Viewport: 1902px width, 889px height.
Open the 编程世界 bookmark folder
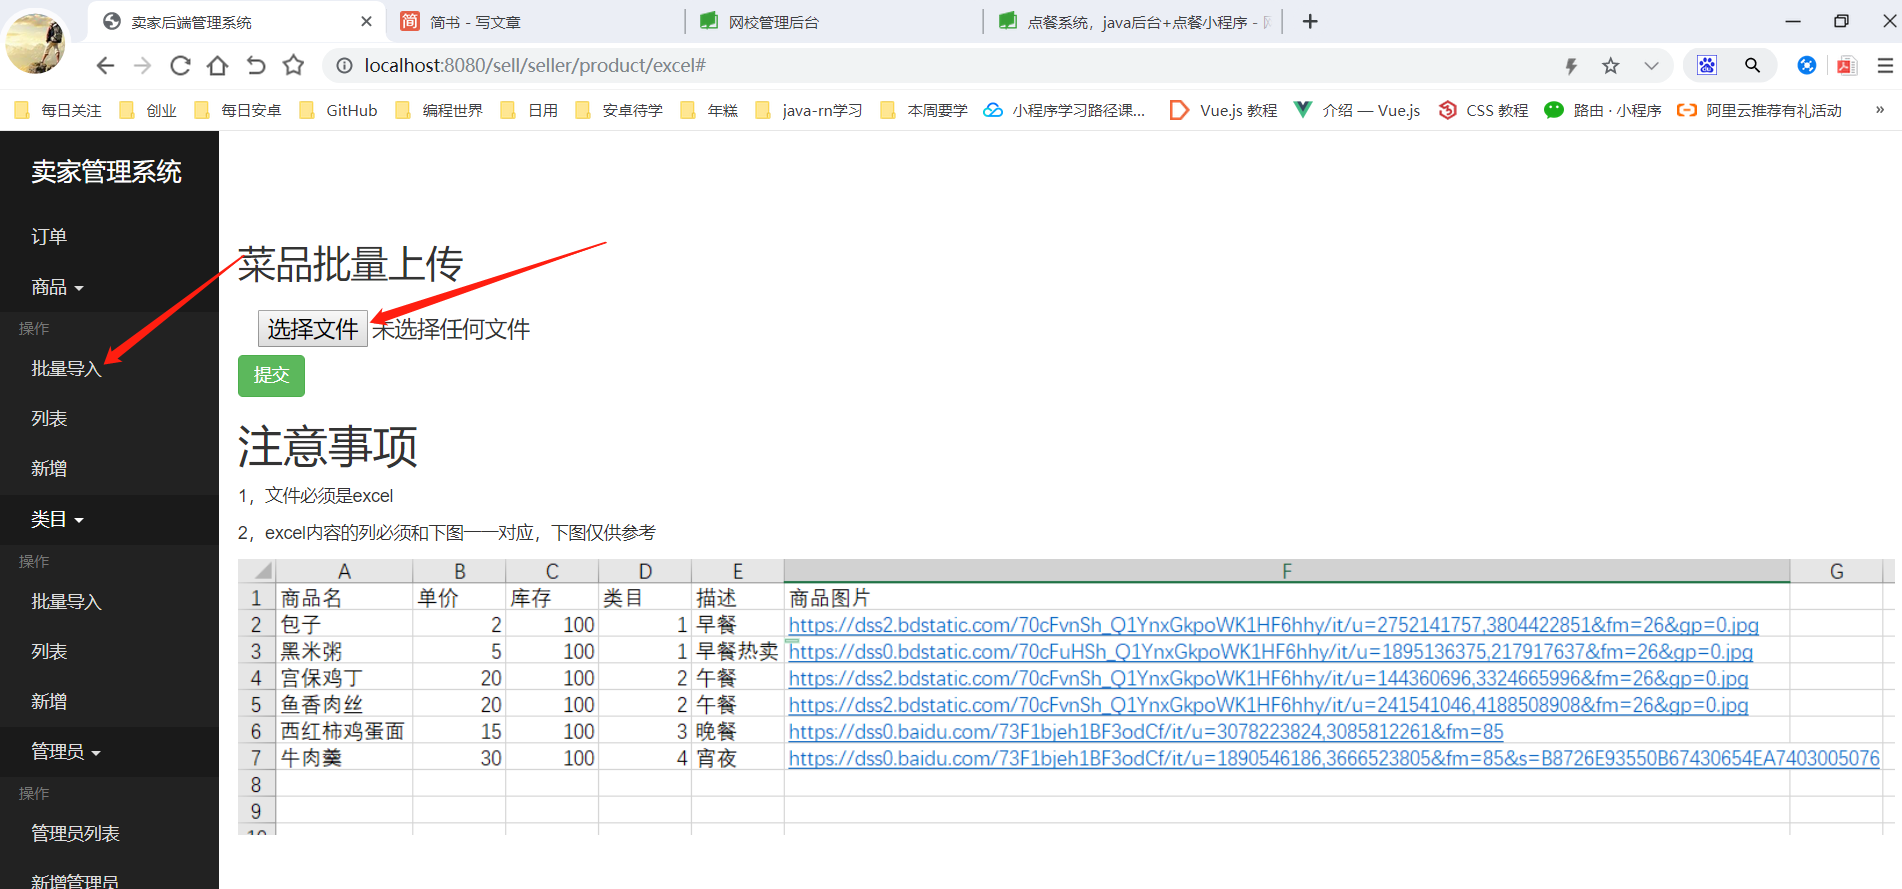(x=440, y=110)
